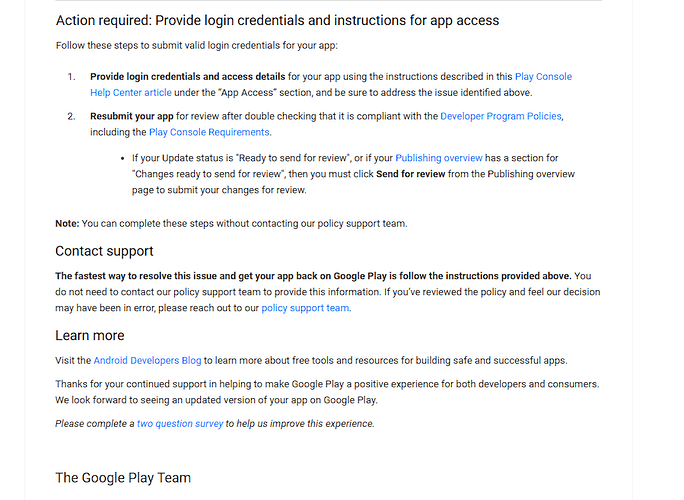Click "The Google Play Team" signature

(x=123, y=478)
